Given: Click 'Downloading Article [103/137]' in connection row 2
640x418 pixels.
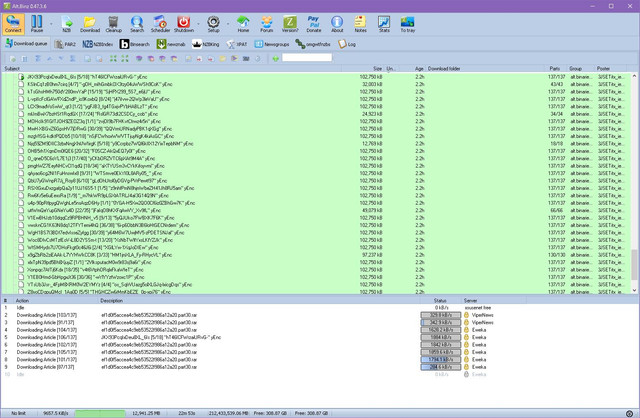Looking at the screenshot, I should 47,315.
